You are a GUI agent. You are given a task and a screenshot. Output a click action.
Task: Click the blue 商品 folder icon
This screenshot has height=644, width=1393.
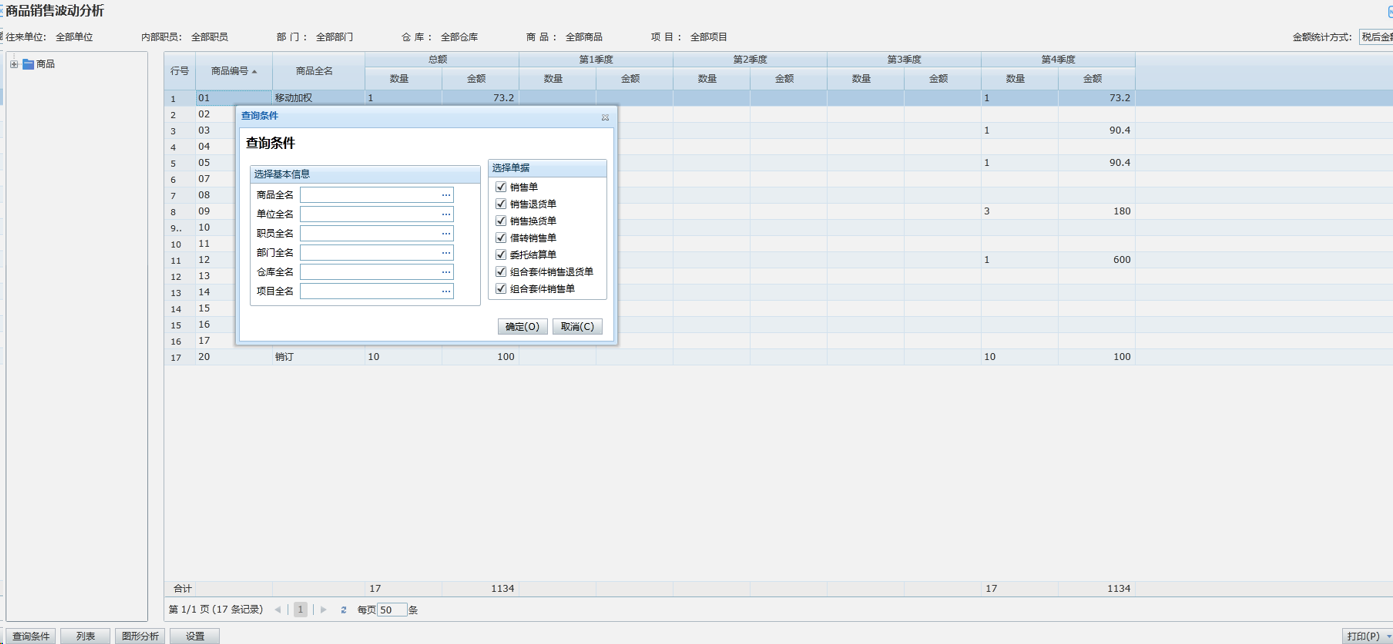(x=28, y=64)
